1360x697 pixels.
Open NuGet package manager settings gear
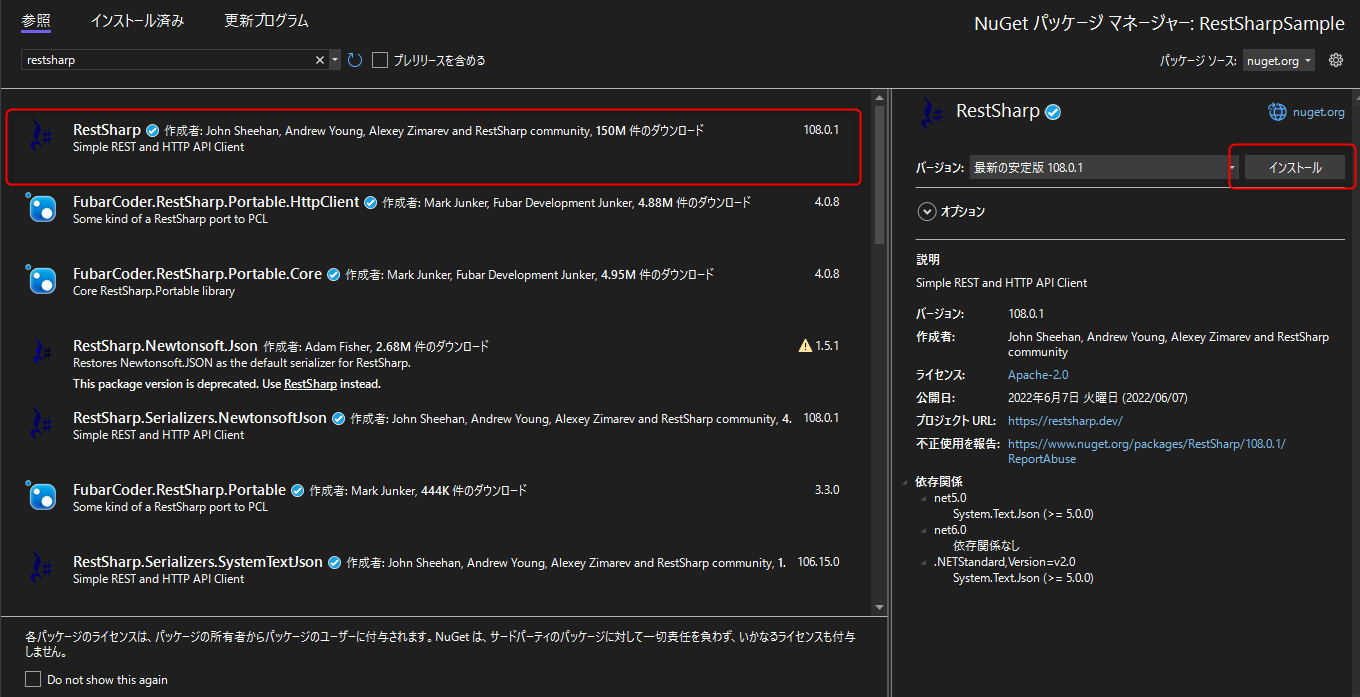pyautogui.click(x=1336, y=59)
